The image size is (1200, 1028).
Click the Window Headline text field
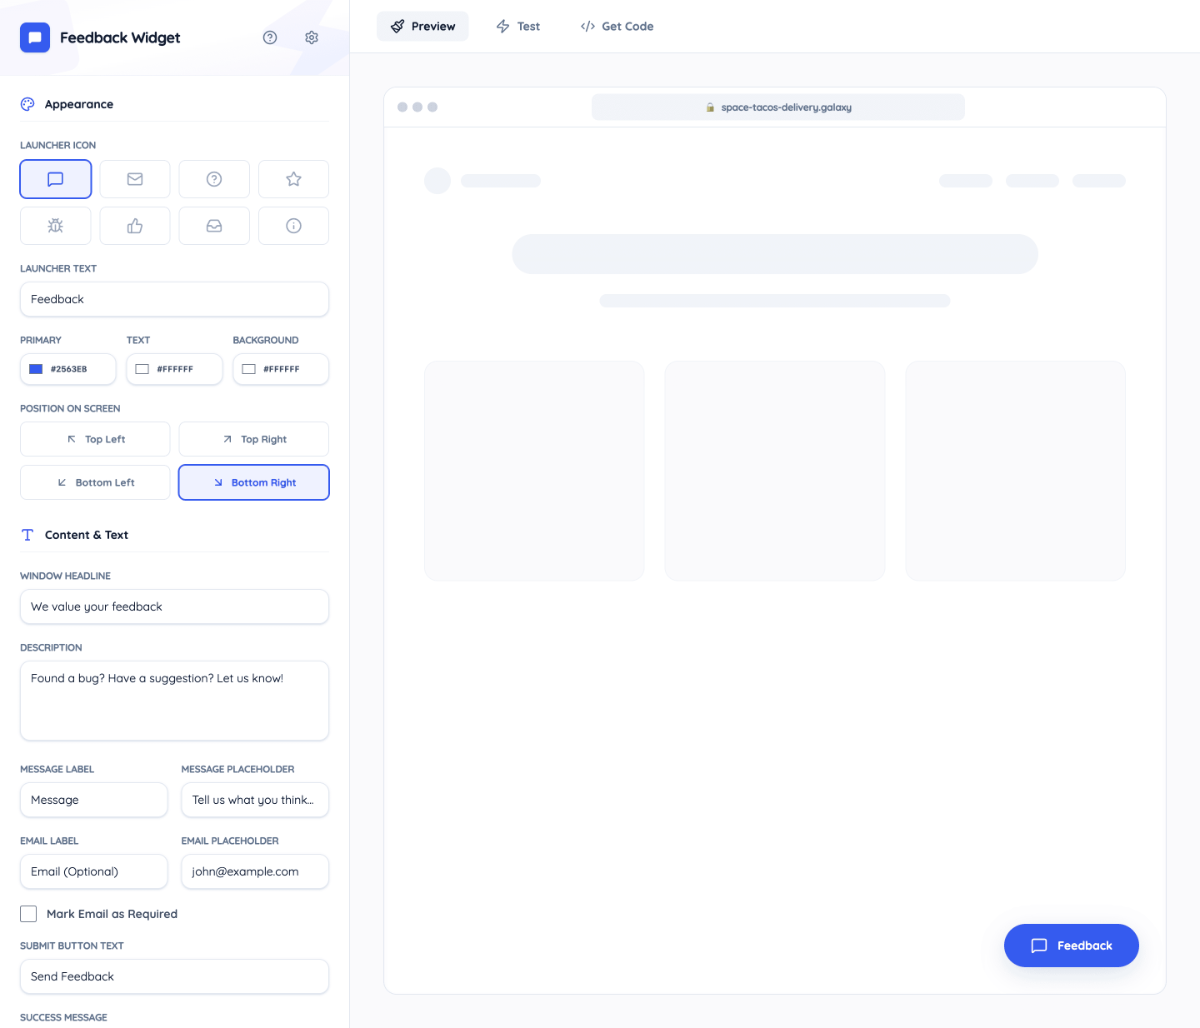coord(174,606)
